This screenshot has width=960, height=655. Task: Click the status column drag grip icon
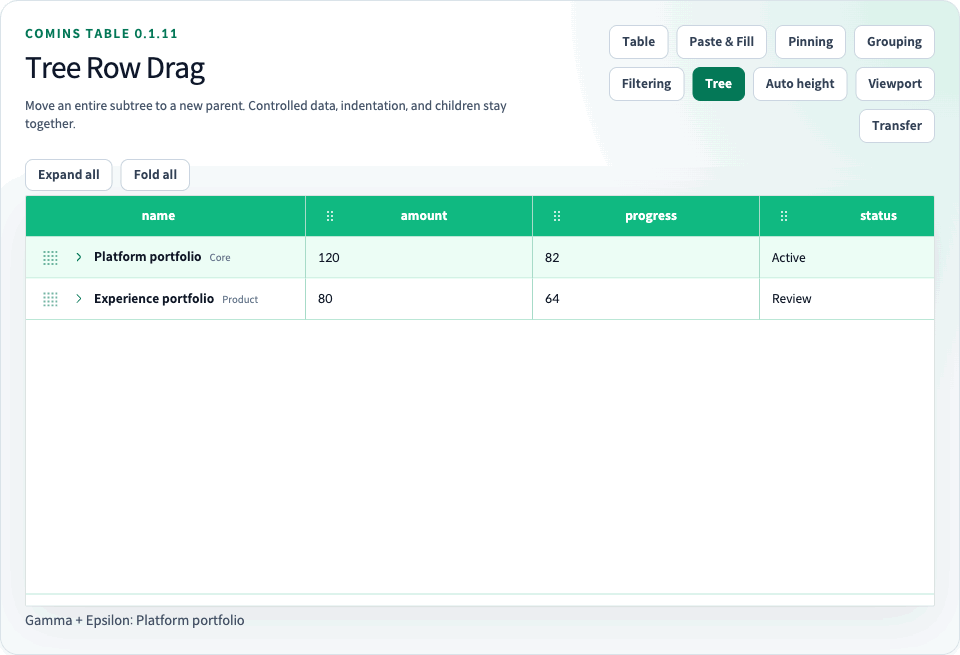coord(784,216)
